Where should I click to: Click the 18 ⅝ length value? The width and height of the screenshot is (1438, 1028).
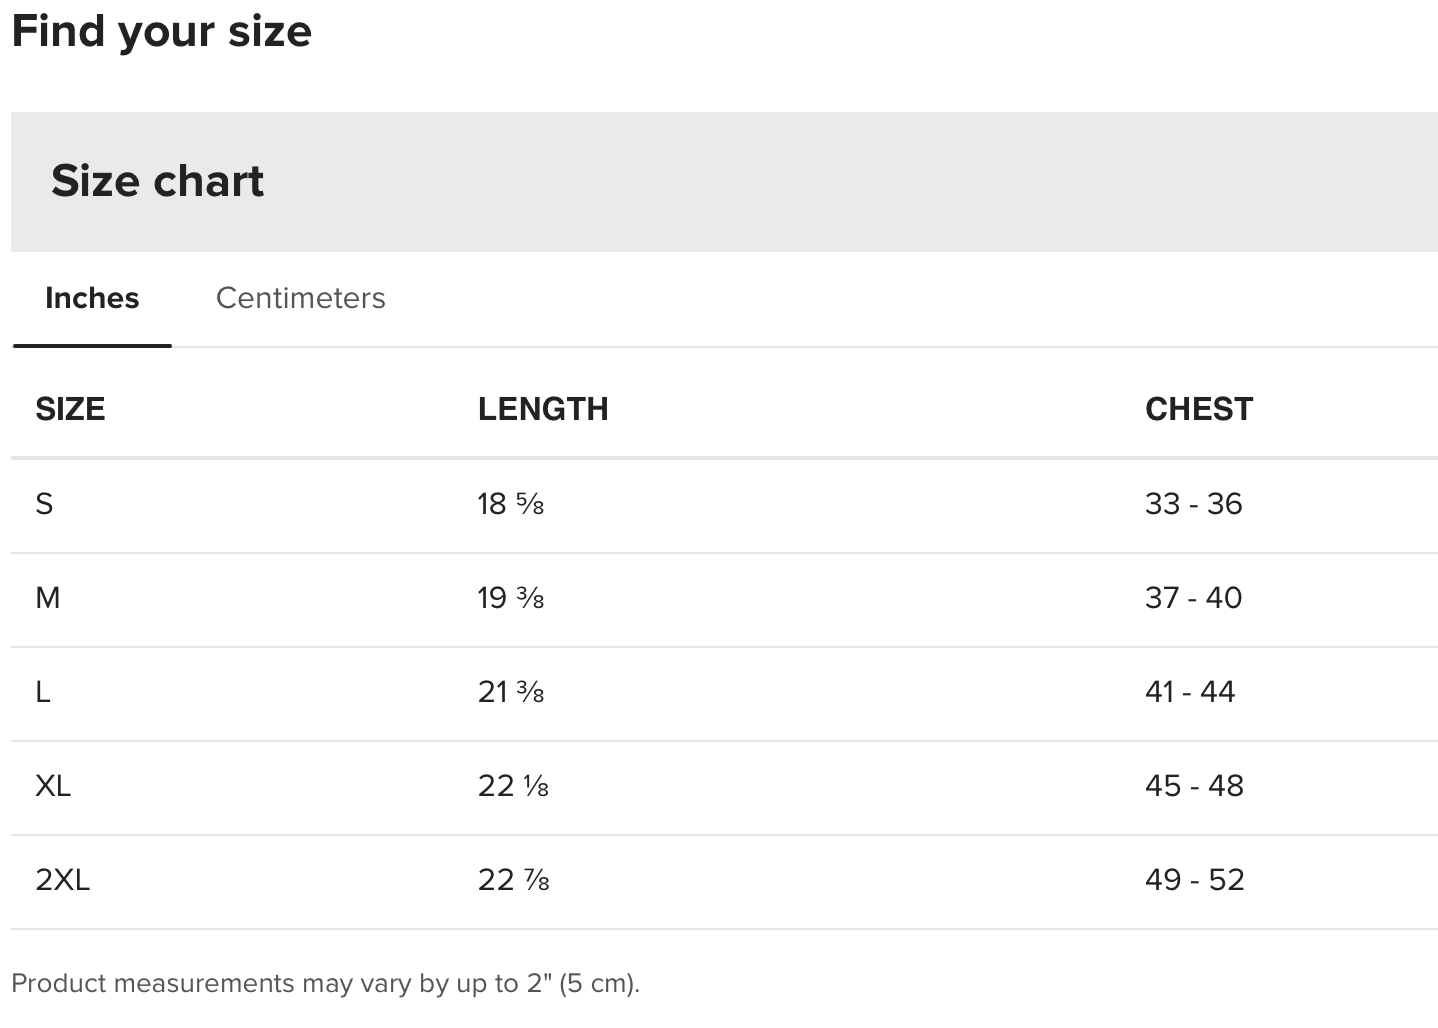[x=511, y=504]
